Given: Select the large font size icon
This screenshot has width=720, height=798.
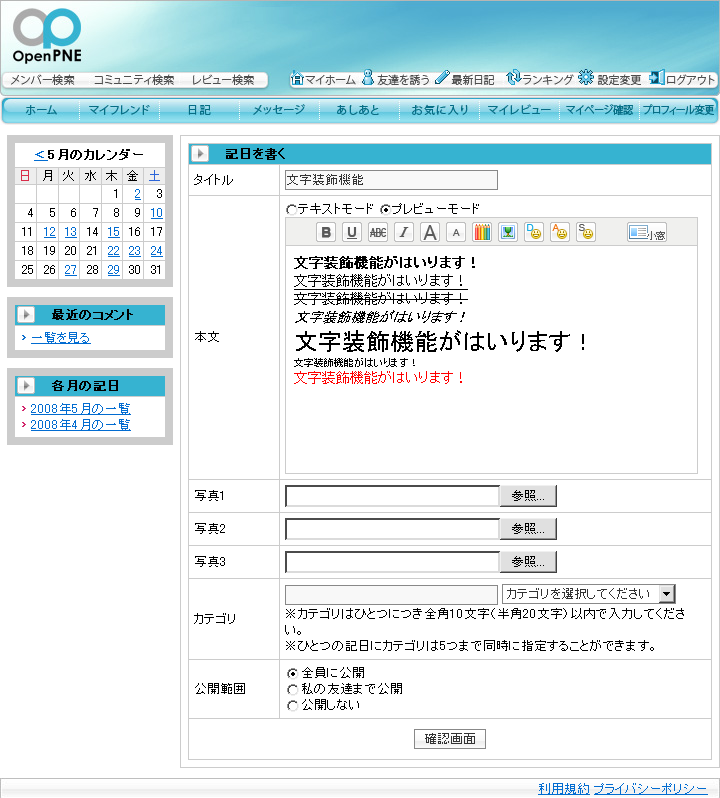Looking at the screenshot, I should coord(430,232).
